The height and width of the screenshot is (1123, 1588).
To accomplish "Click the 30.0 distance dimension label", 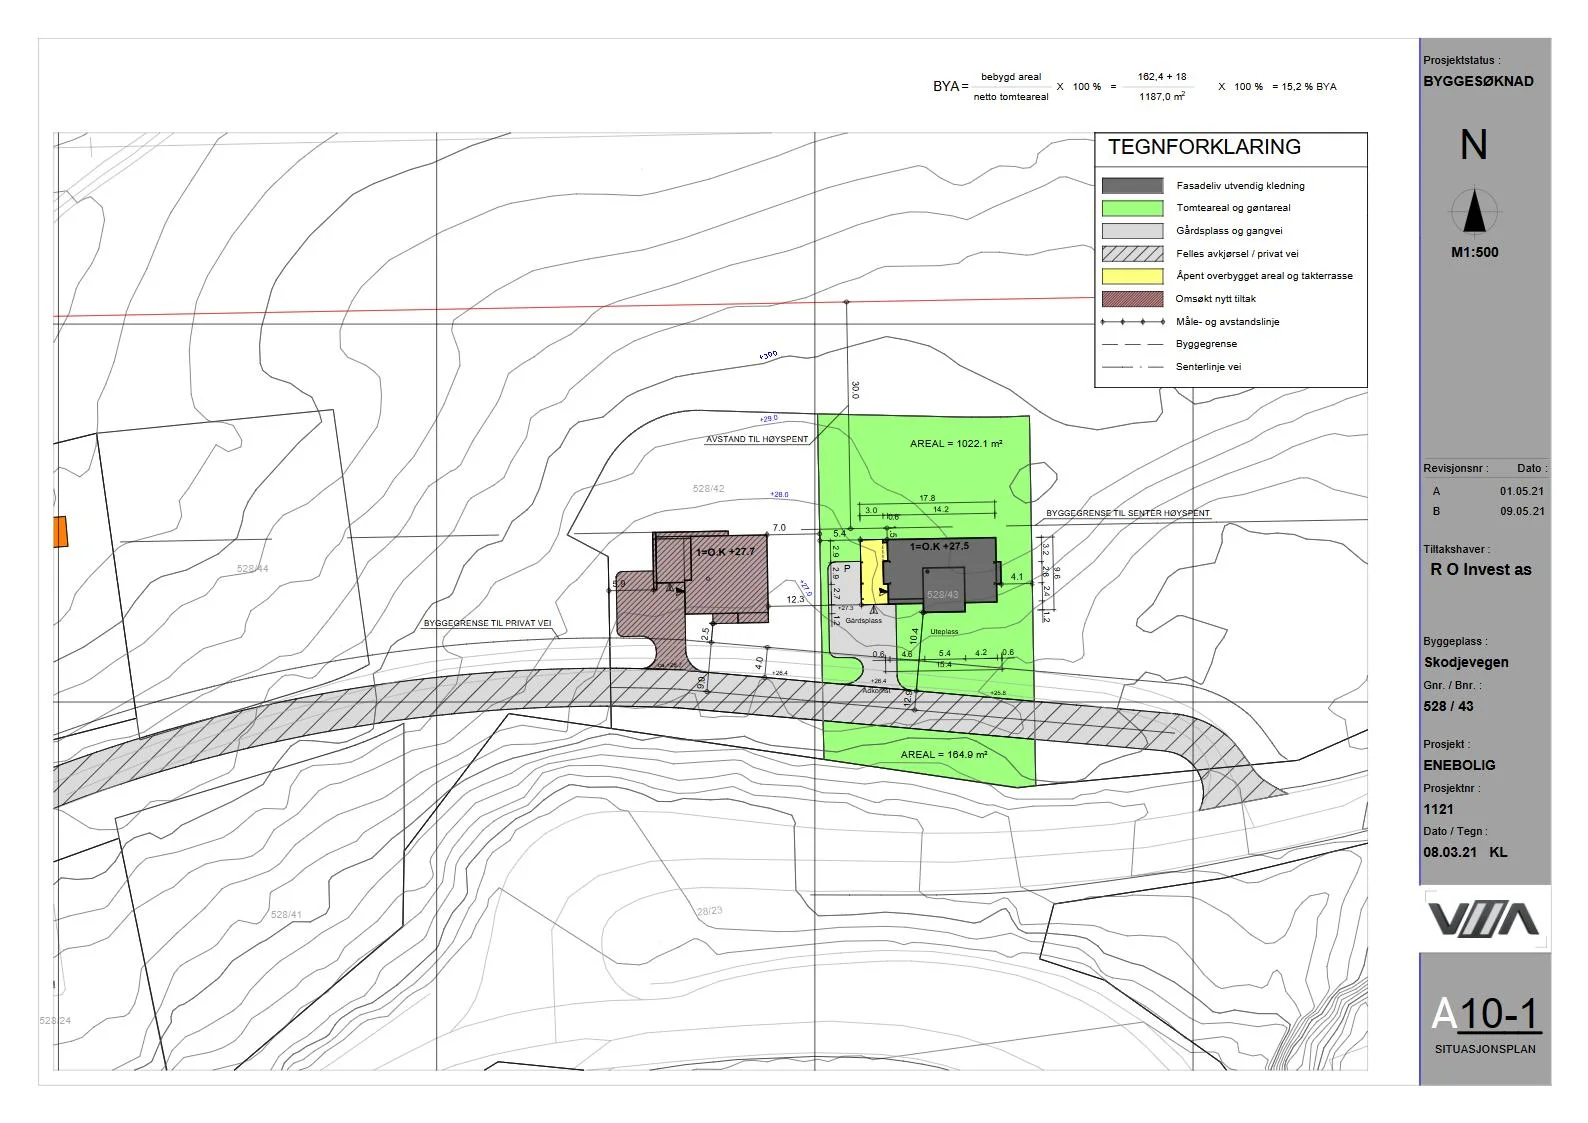I will pyautogui.click(x=854, y=390).
